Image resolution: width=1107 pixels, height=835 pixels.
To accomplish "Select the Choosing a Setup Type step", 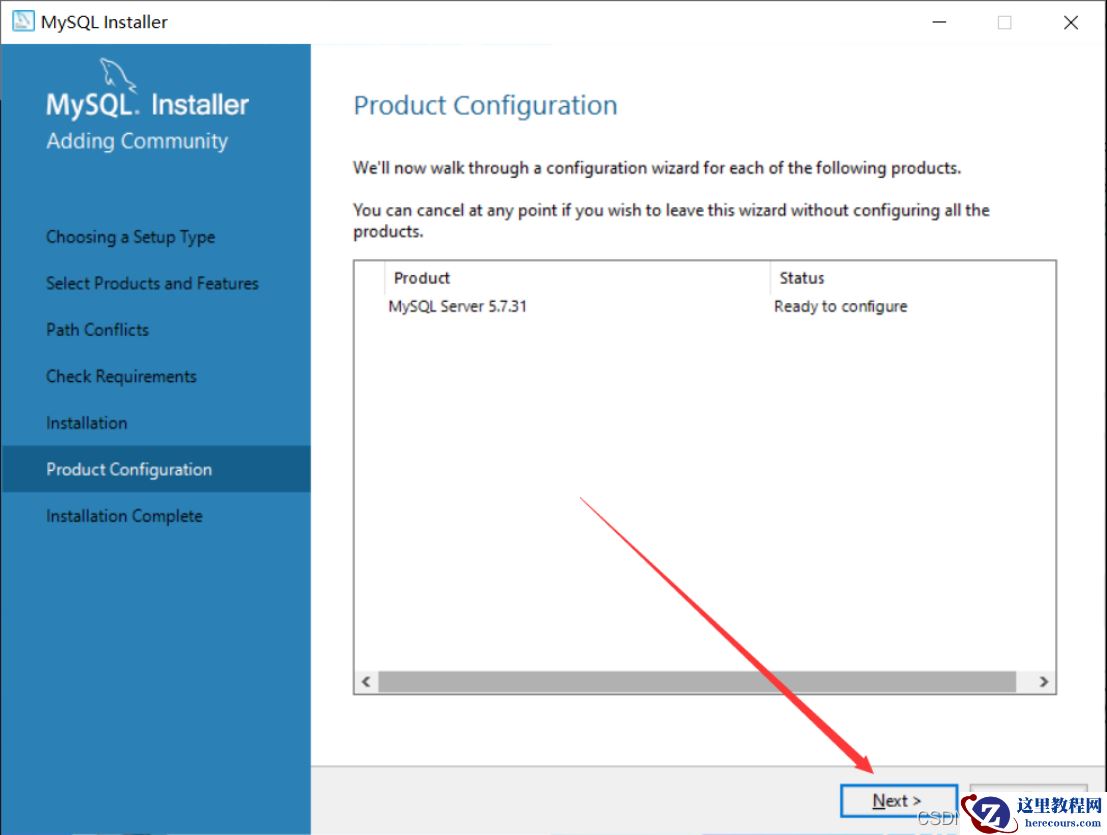I will [130, 237].
